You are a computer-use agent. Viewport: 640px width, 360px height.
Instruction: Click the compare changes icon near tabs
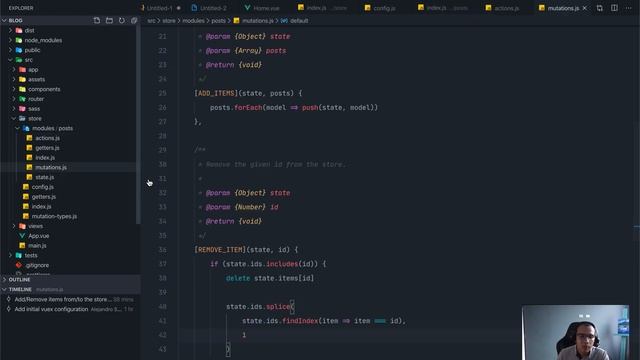[x=600, y=8]
